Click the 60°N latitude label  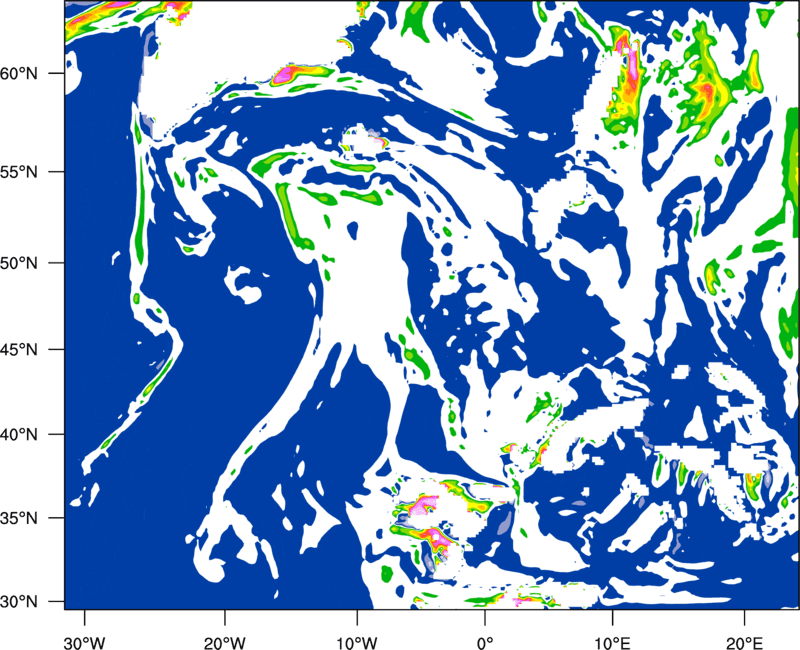[x=19, y=74]
